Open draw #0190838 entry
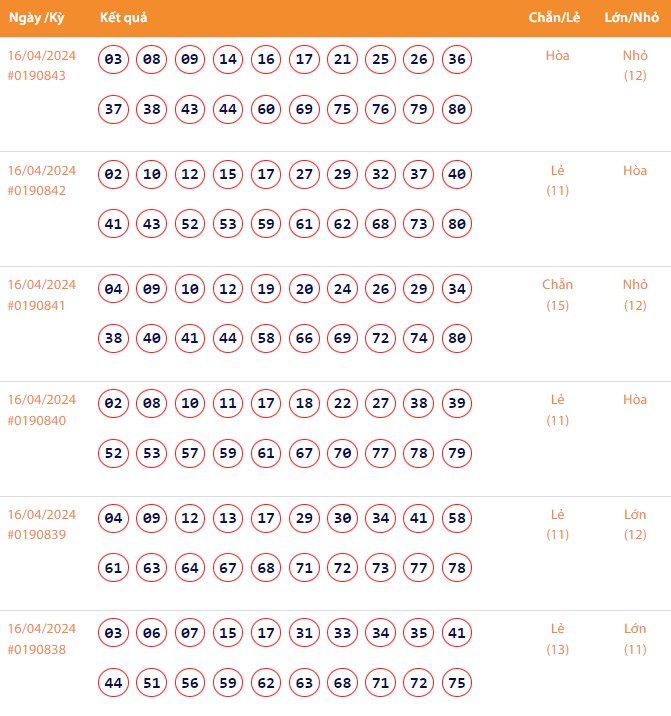This screenshot has width=671, height=716. click(36, 650)
